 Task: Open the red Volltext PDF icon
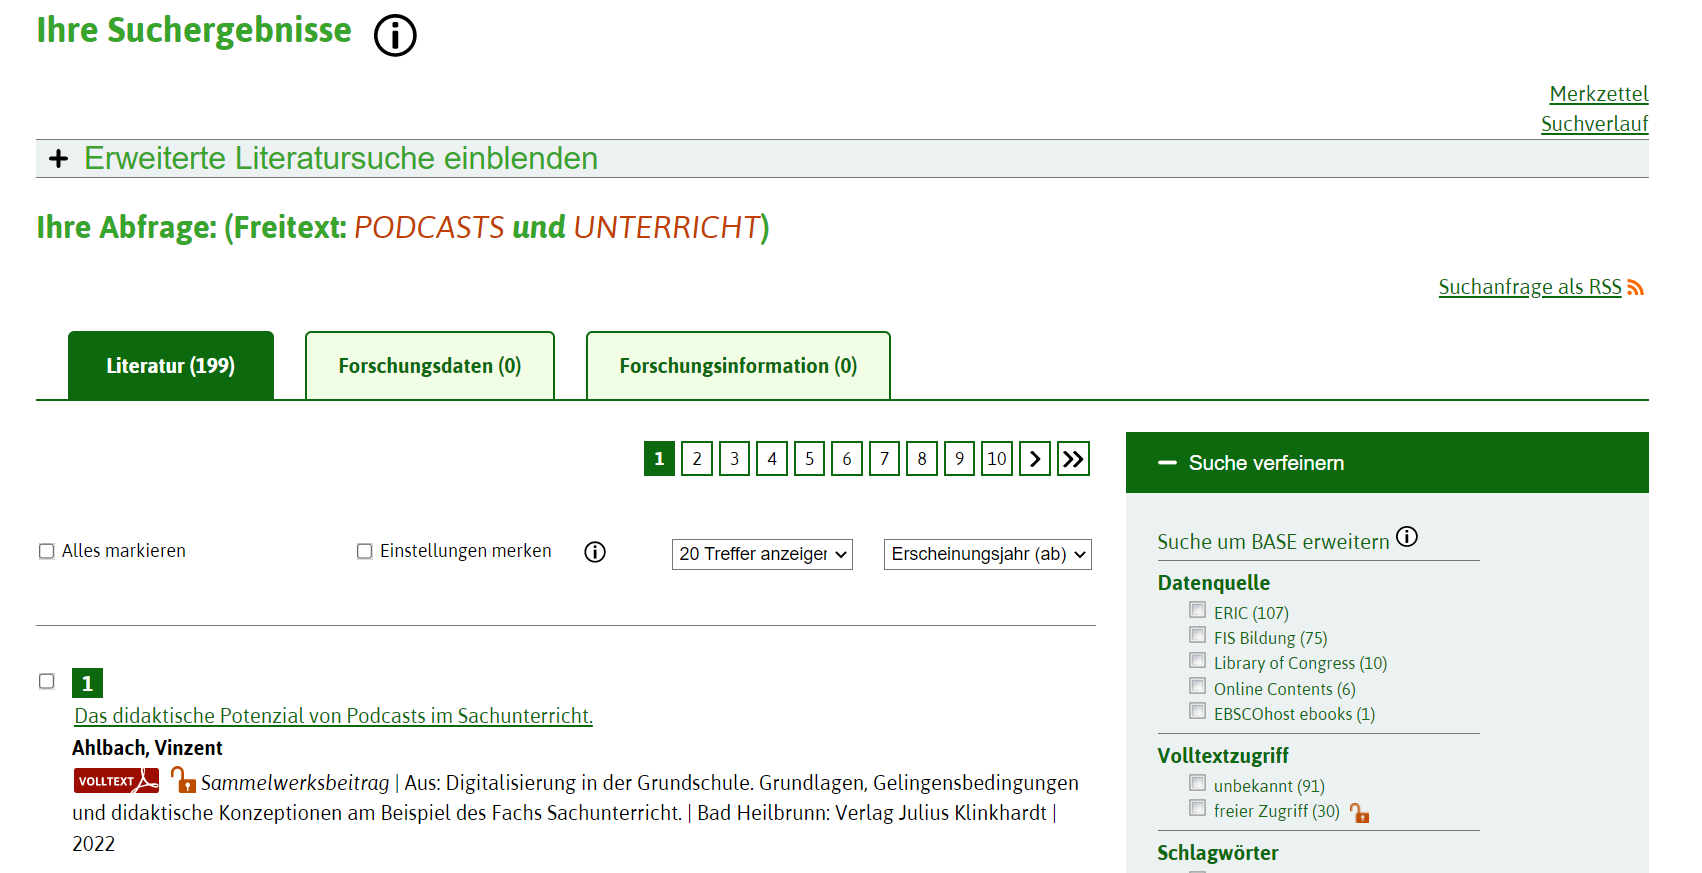116,781
